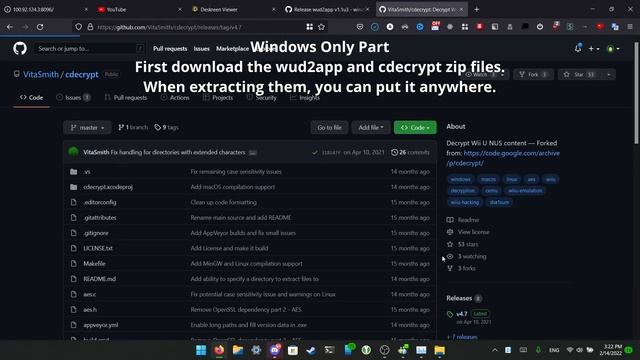Screen dimensions: 640x360
Task: Open the README.md file
Action: click(x=99, y=279)
